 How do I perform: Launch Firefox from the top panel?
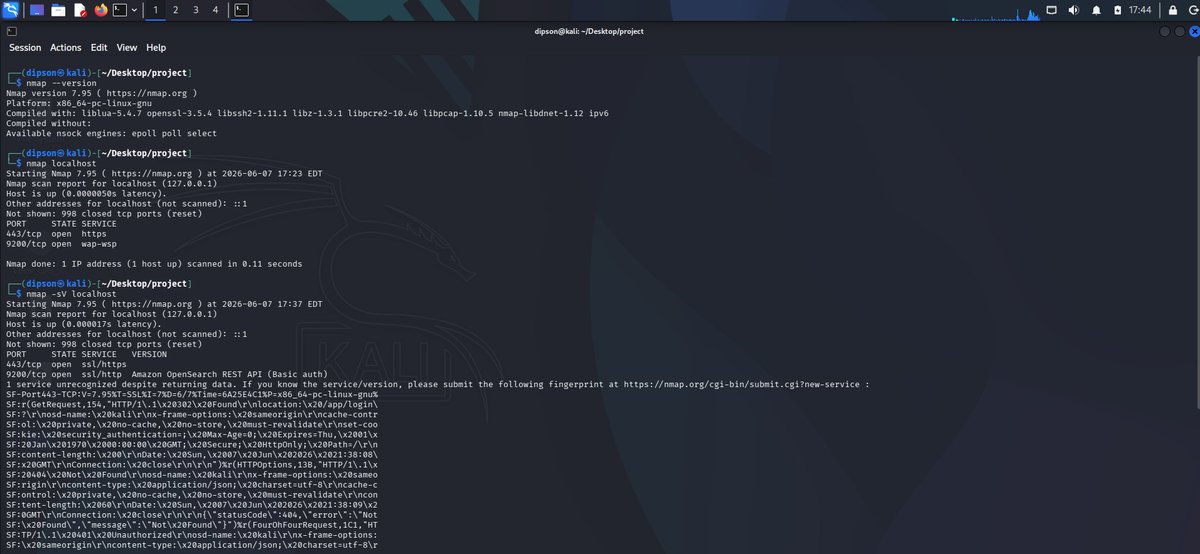coord(101,10)
